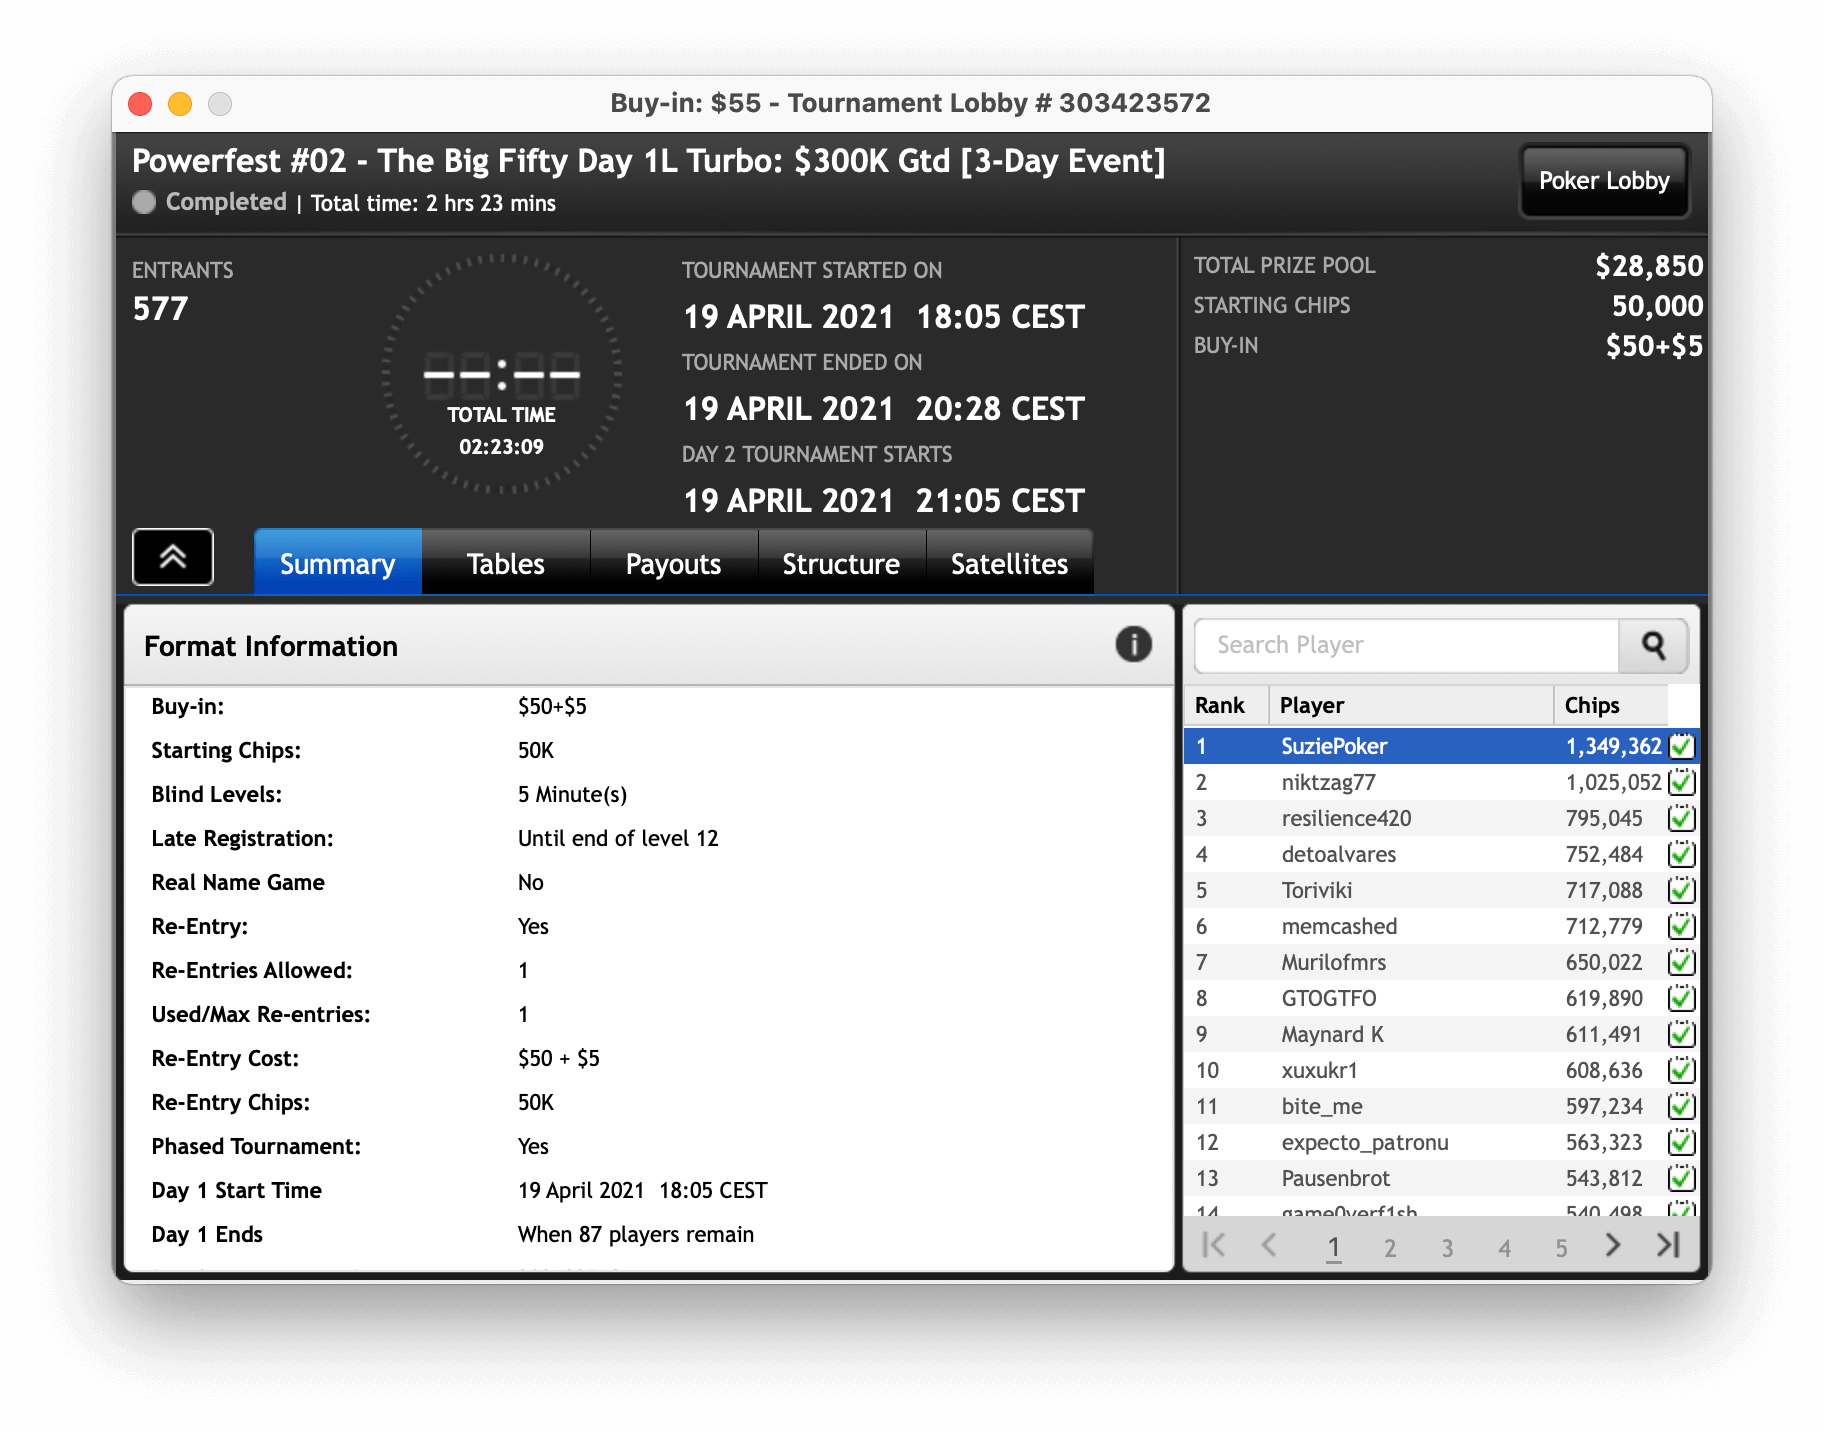Click the Format Information info icon
1824x1432 pixels.
point(1133,645)
